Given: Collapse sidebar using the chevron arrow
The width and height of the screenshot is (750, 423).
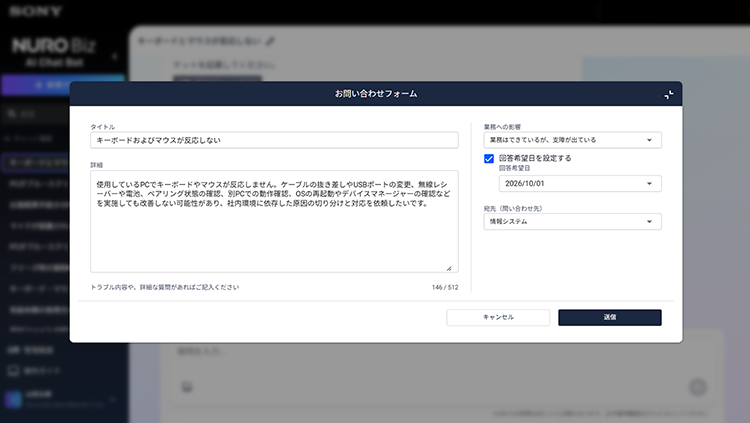Looking at the screenshot, I should 115,56.
